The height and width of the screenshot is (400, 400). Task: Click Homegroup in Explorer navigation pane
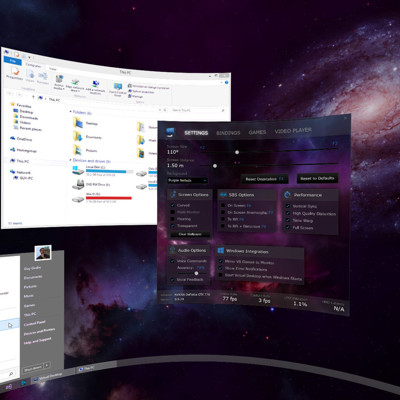23,150
